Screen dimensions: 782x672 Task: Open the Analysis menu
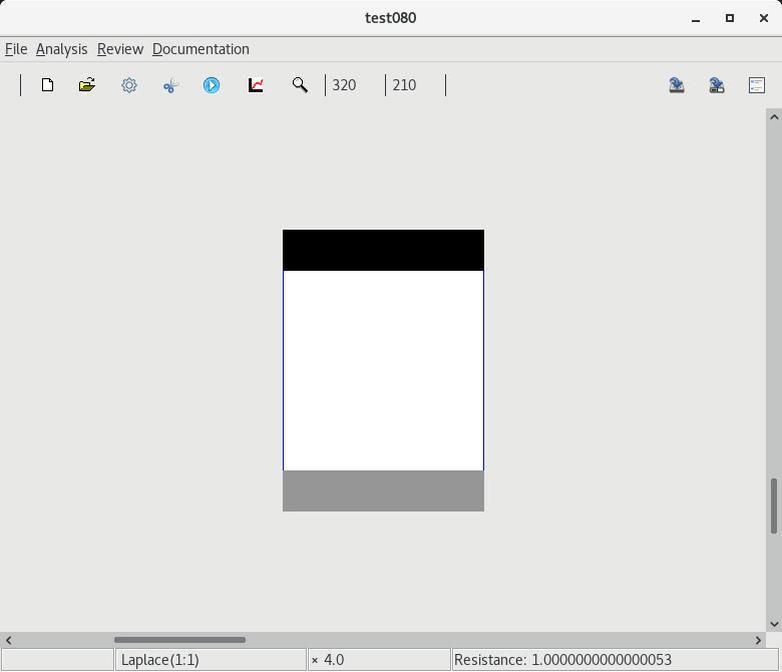[61, 49]
